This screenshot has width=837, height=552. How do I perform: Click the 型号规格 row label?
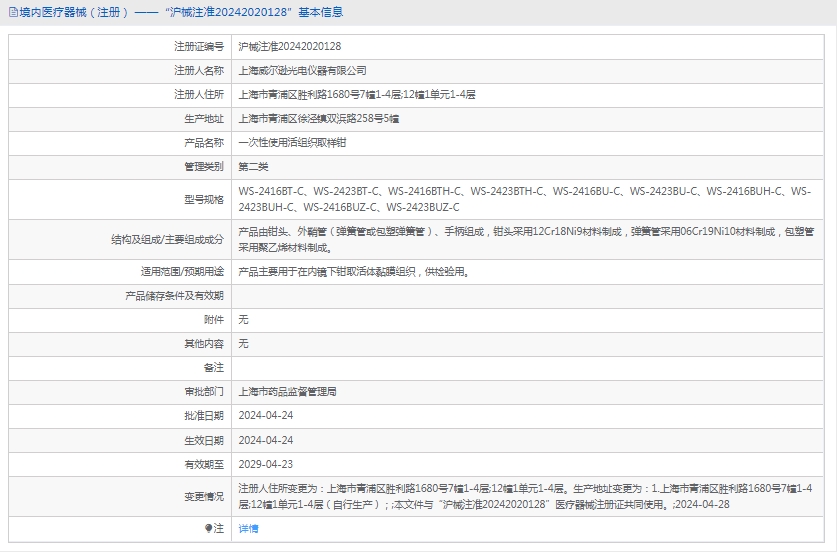pyautogui.click(x=204, y=198)
